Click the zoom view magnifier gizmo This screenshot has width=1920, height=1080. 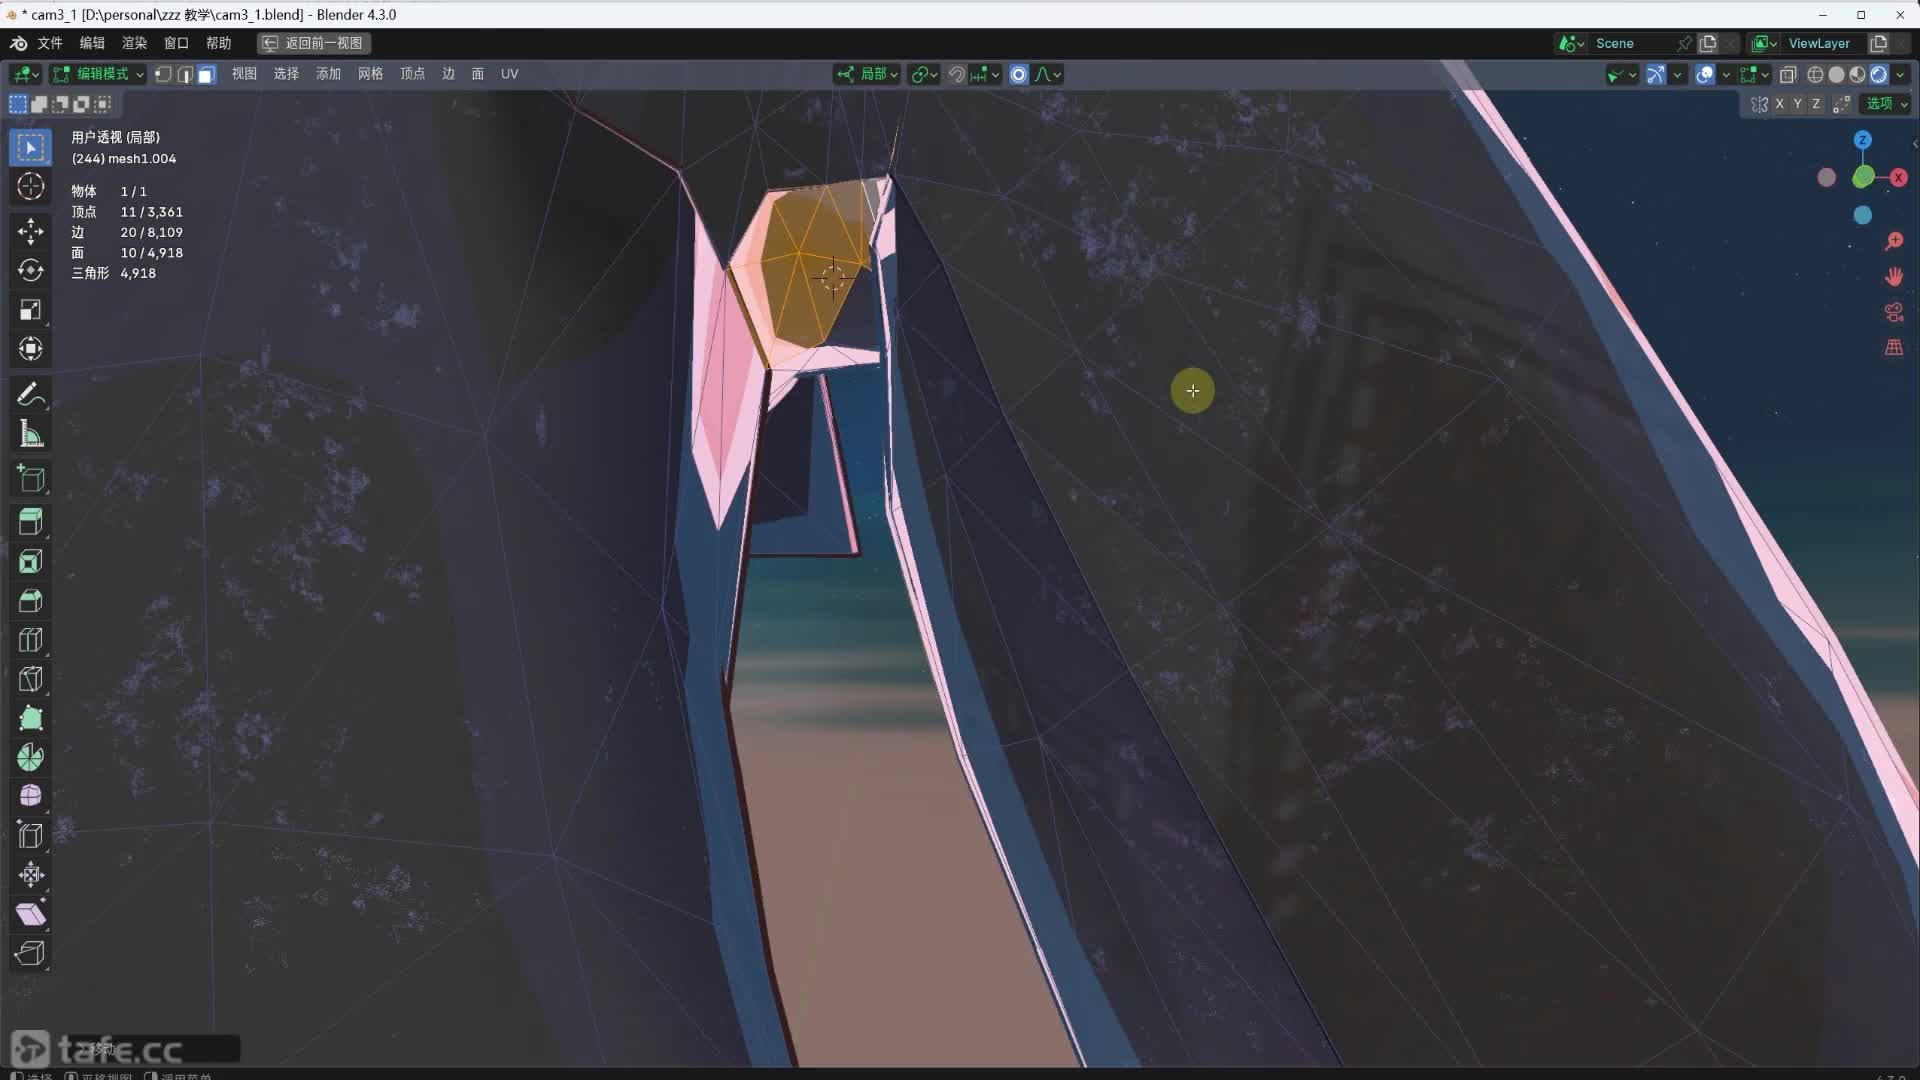click(x=1893, y=242)
